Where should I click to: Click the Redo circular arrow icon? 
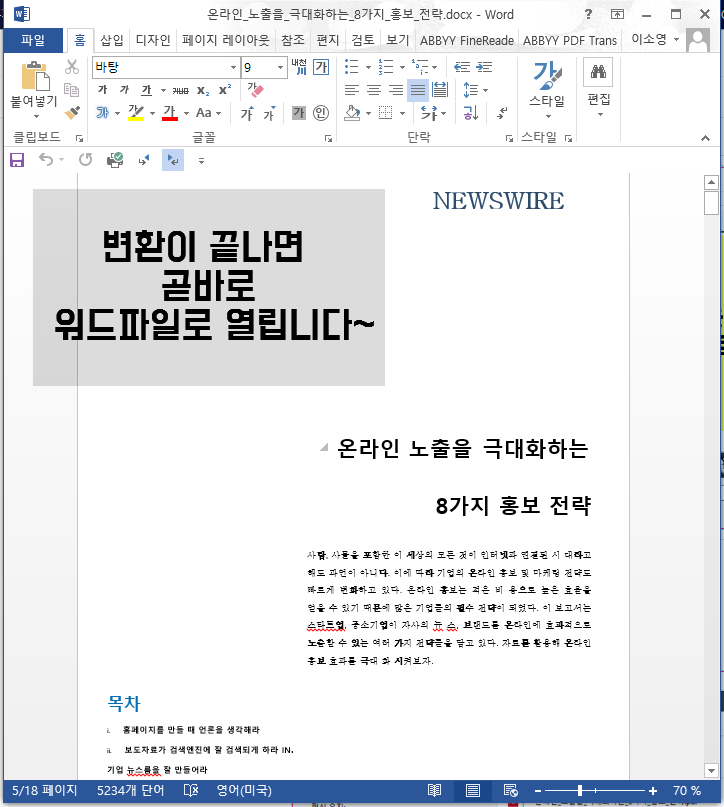click(85, 160)
